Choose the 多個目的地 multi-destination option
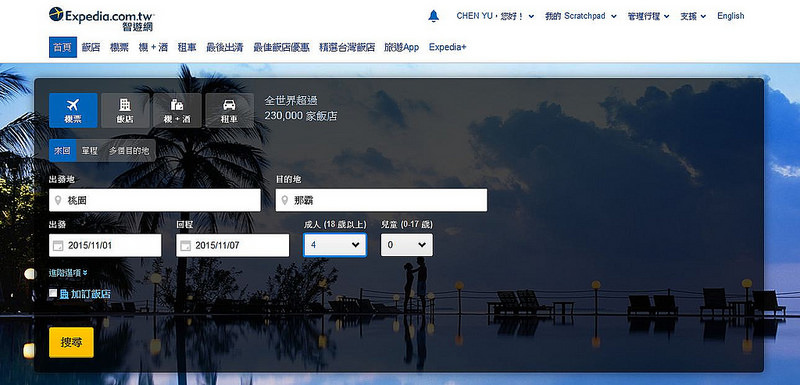800x385 pixels. [130, 150]
